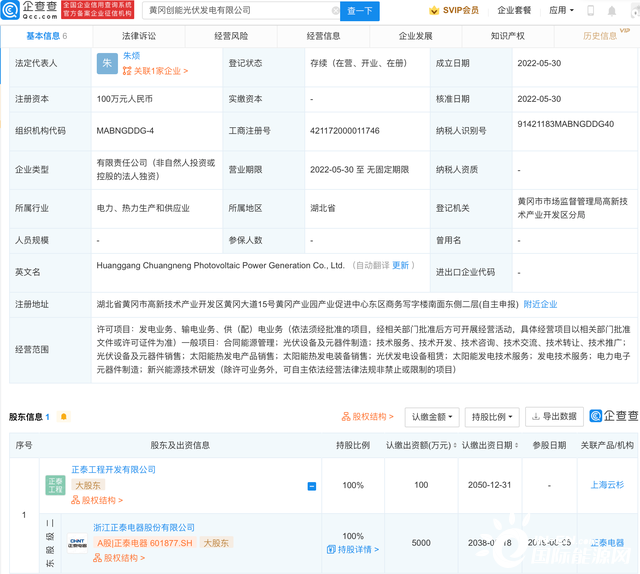The height and width of the screenshot is (574, 640).
Task: Collapse the 正泰工程 row with the minus toggle
Action: [x=311, y=486]
